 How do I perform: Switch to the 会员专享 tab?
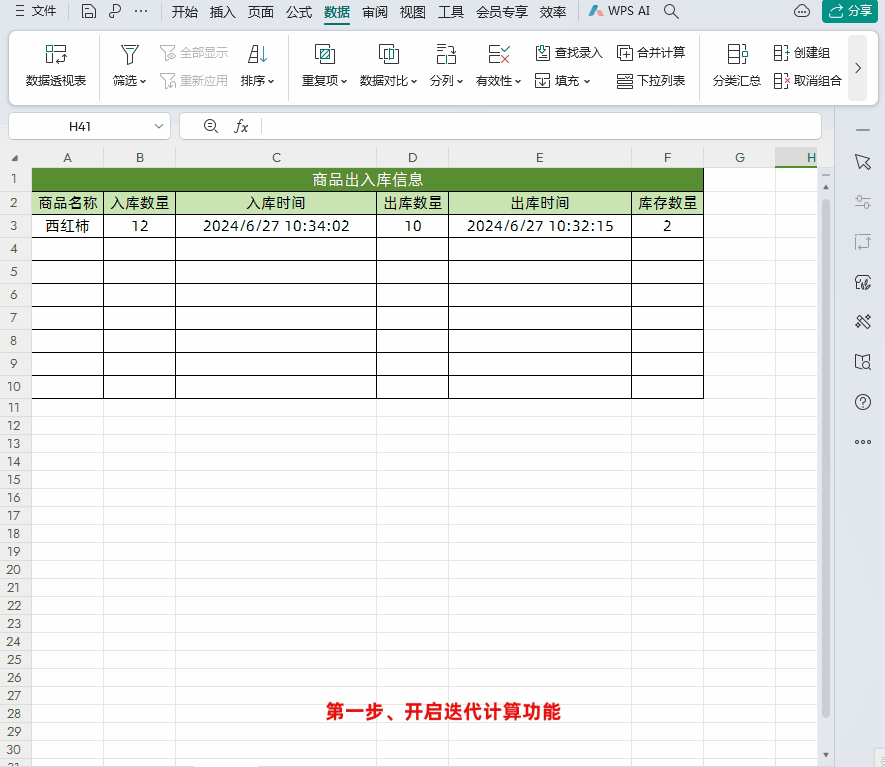pos(502,12)
